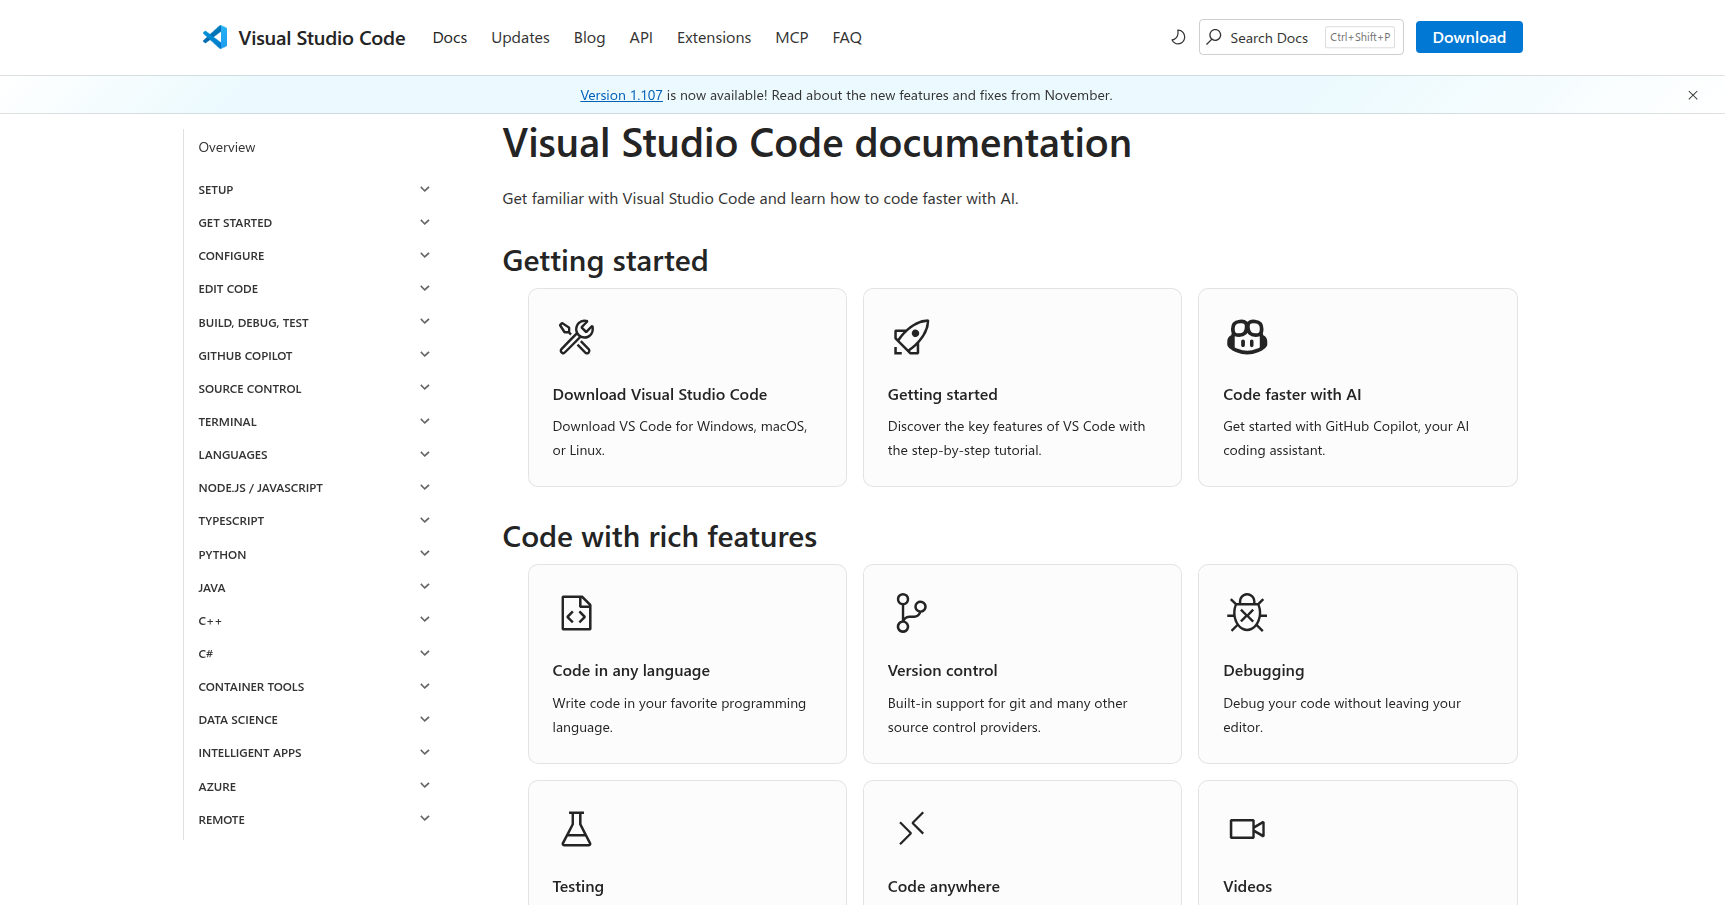Image resolution: width=1725 pixels, height=905 pixels.
Task: Open the Version 1.107 release link
Action: pos(621,96)
